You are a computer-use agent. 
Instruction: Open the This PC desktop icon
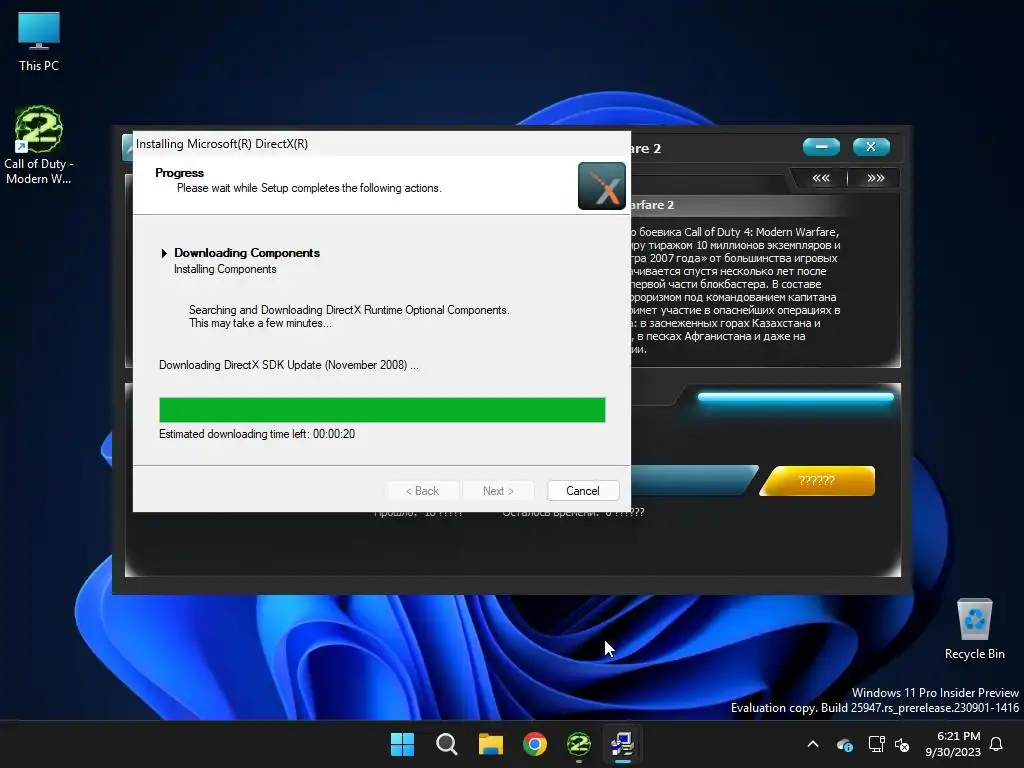coord(39,42)
